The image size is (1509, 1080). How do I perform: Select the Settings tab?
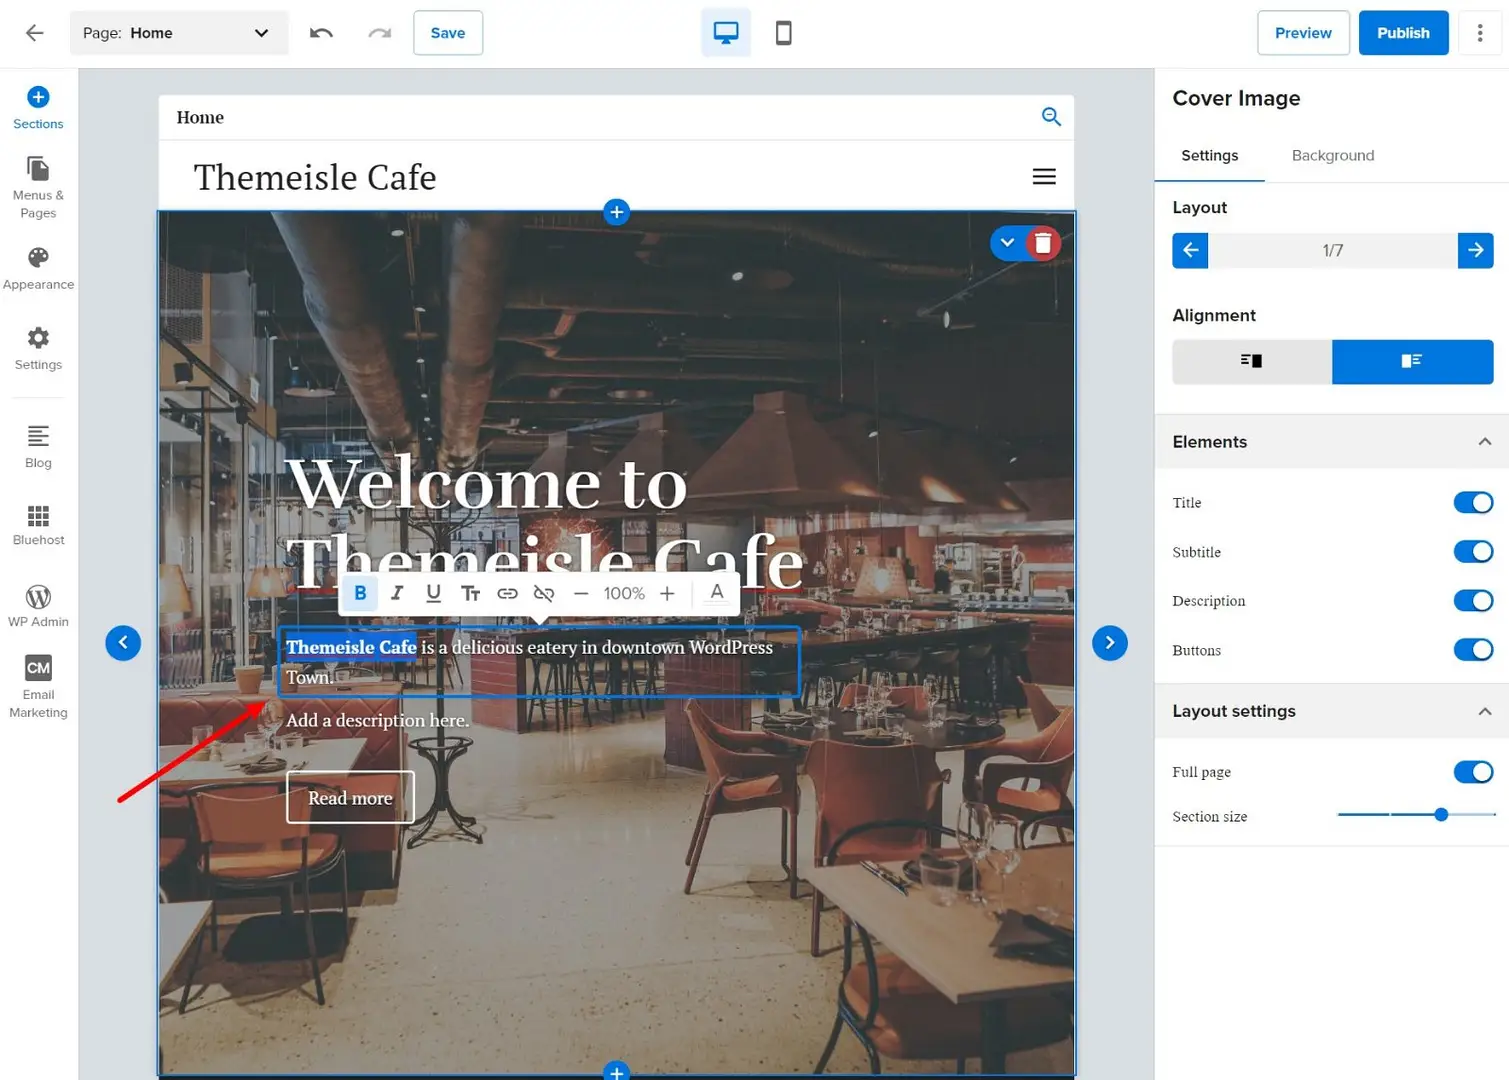coord(1209,155)
